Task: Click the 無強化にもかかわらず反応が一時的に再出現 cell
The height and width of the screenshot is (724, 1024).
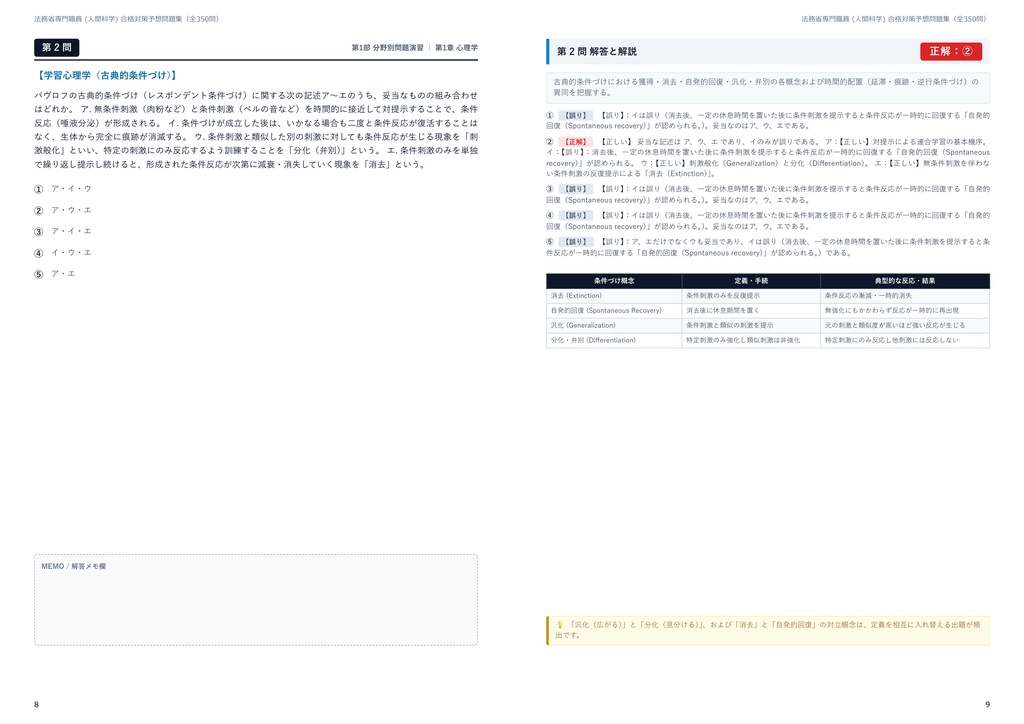Action: pos(905,311)
